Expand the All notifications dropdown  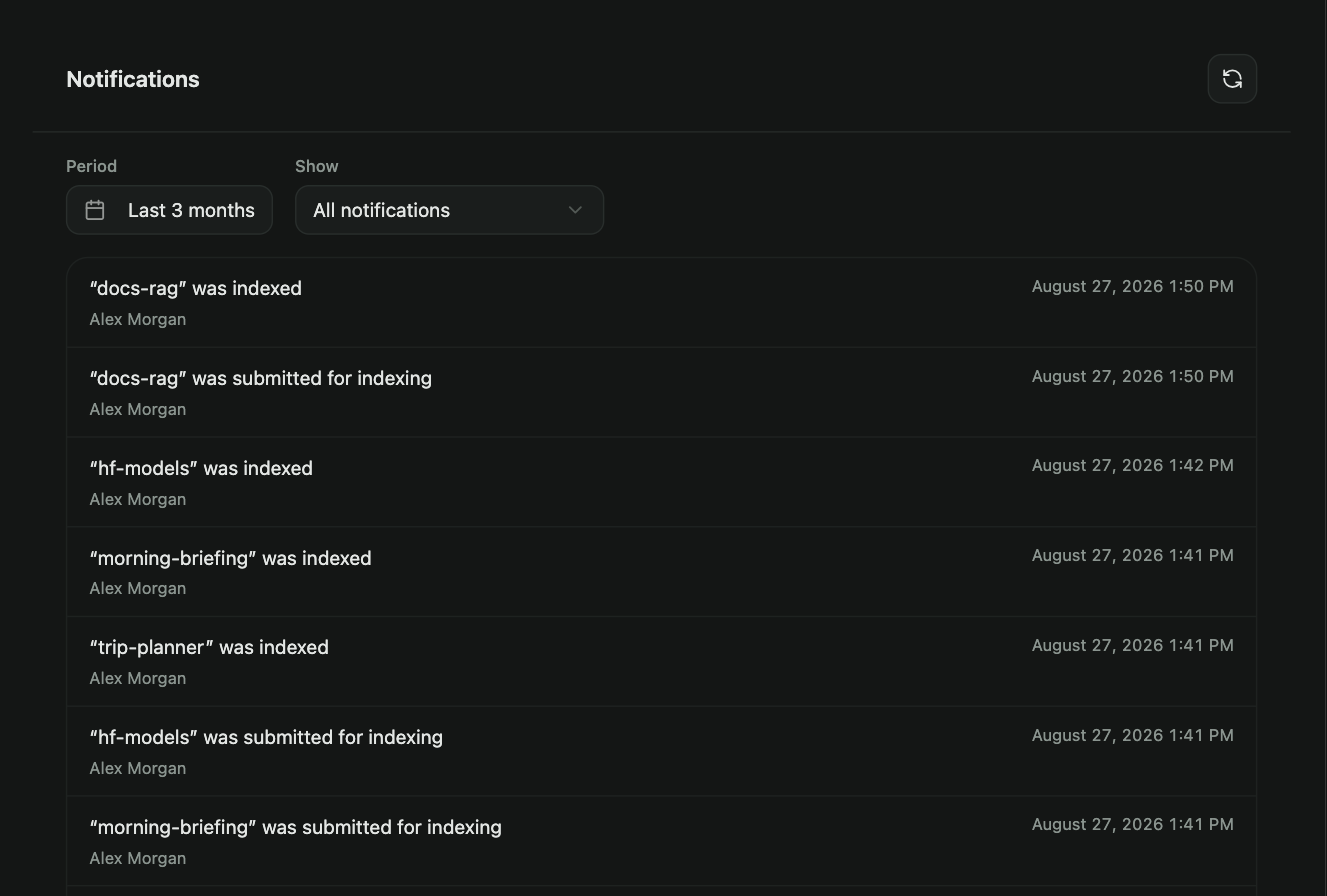[449, 210]
